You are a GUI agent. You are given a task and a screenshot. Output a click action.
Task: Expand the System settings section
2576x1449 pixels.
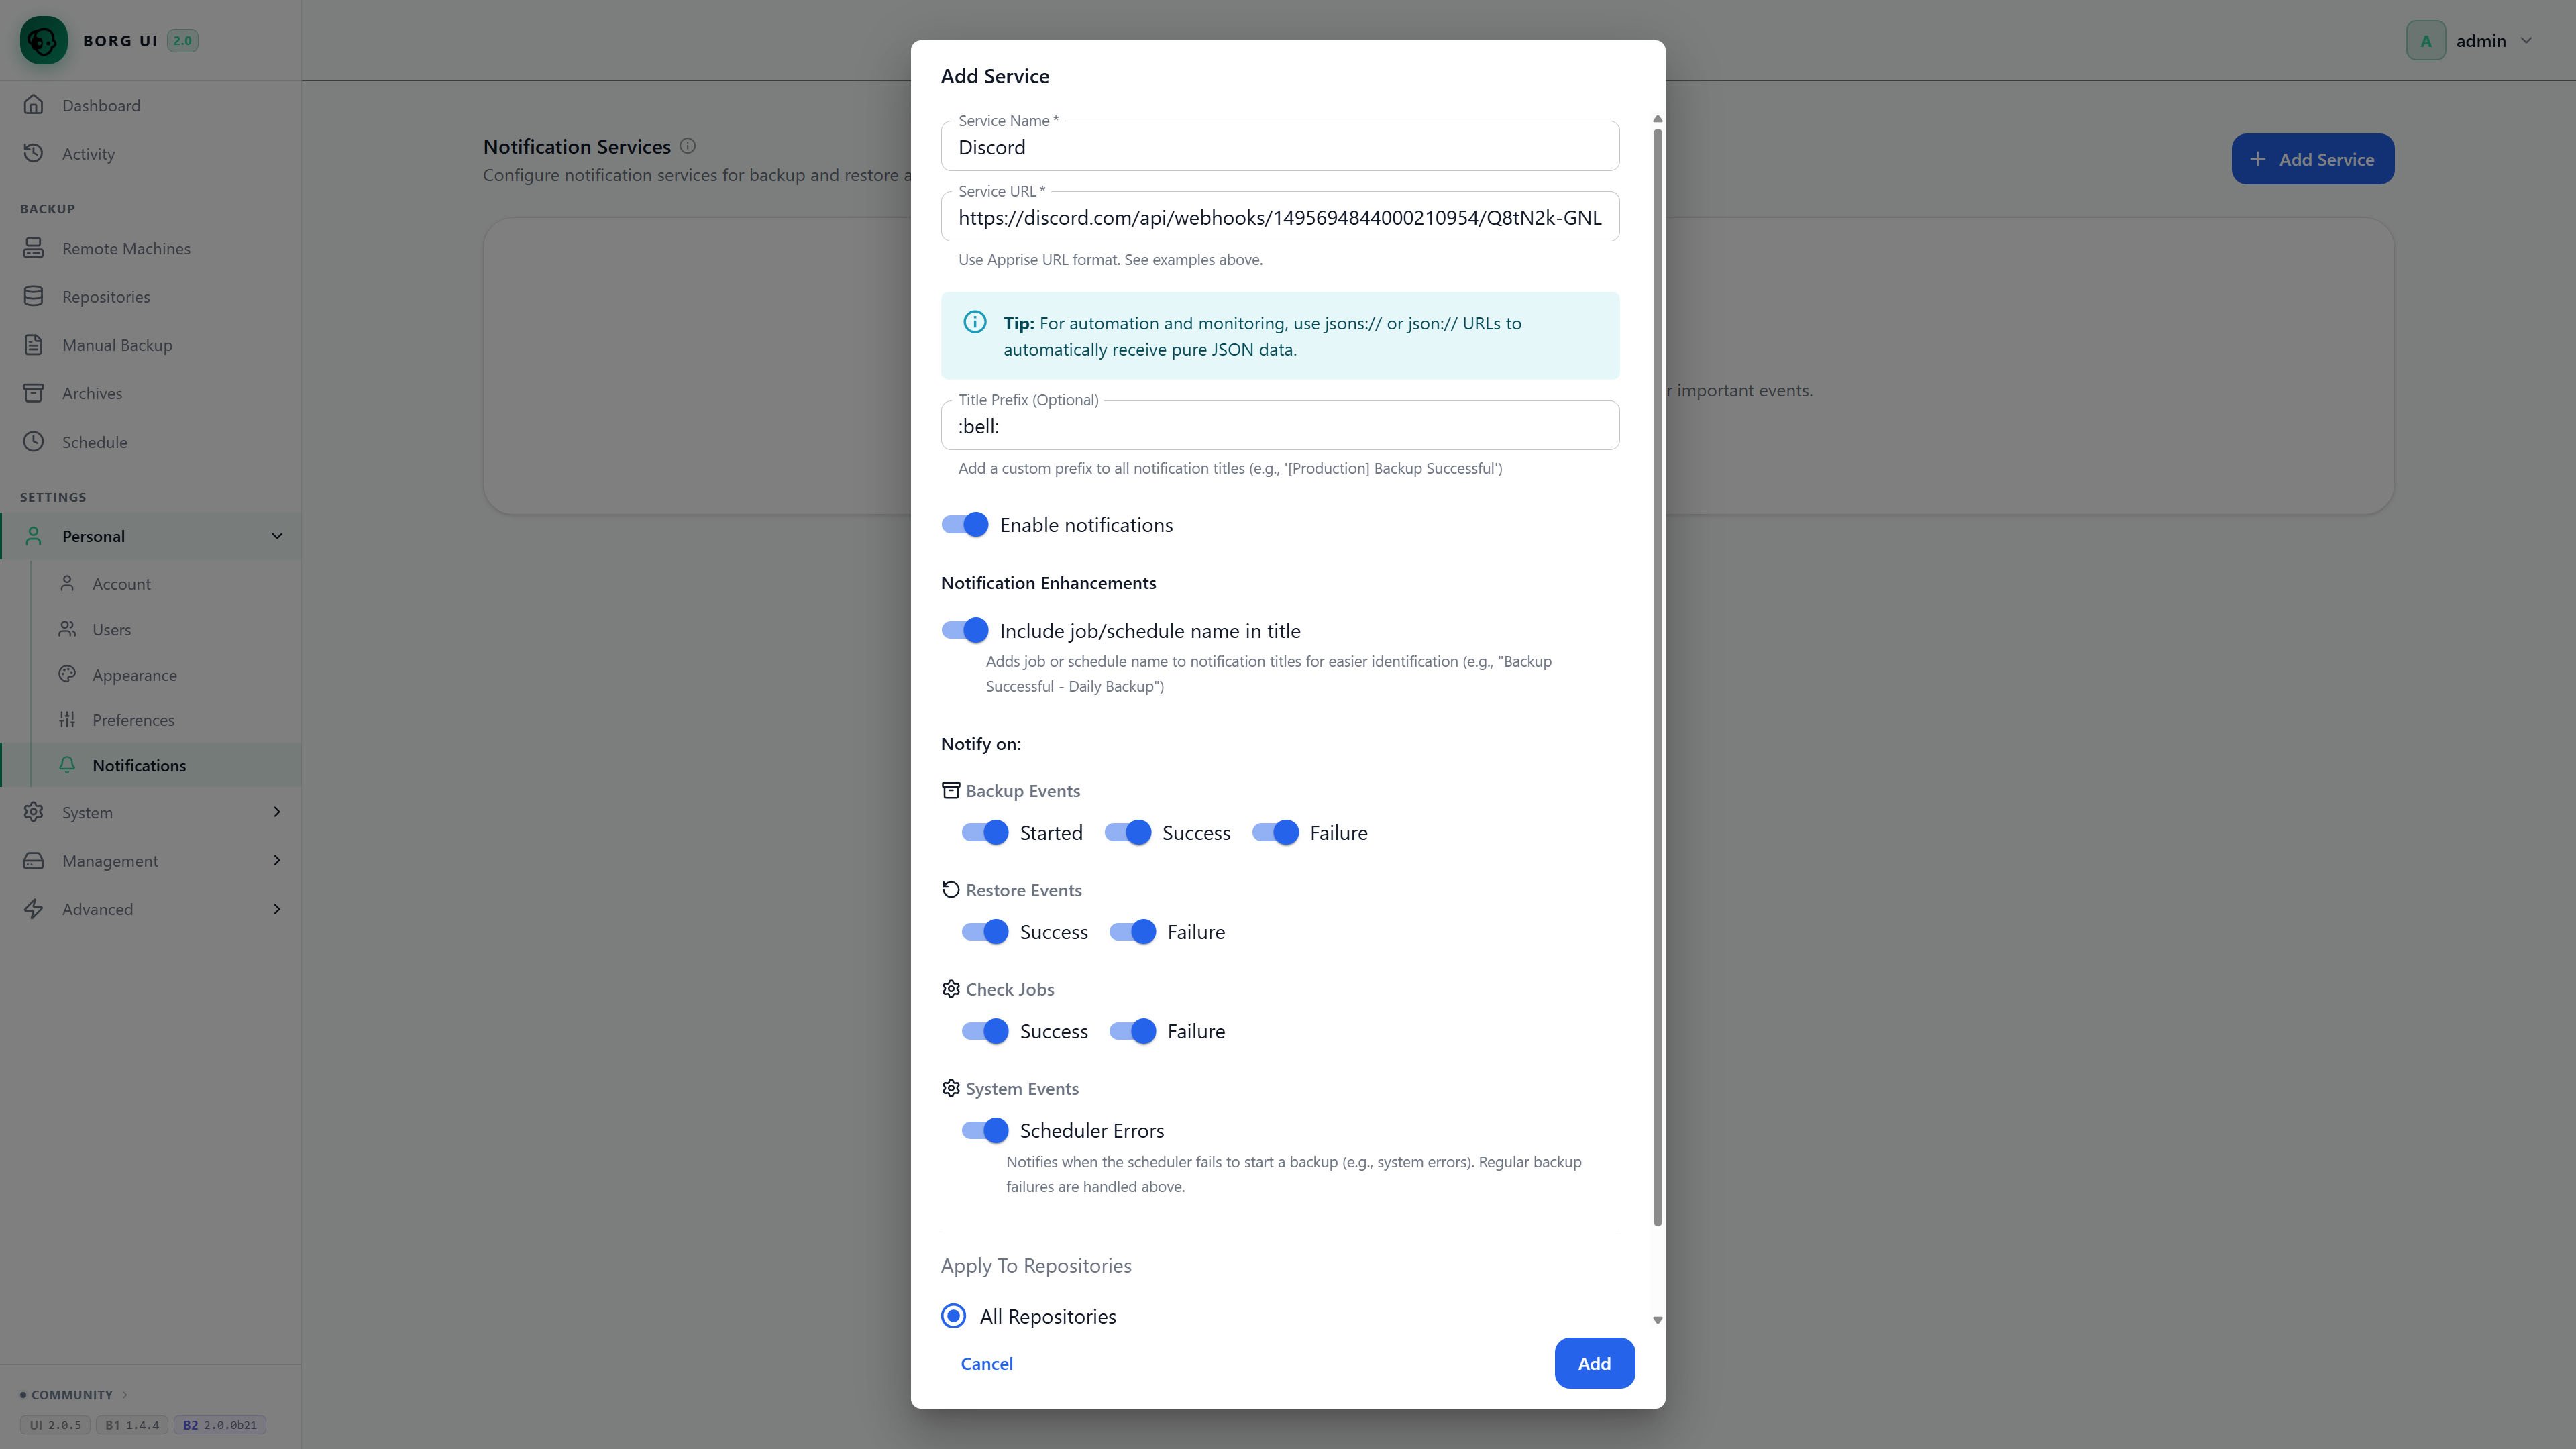click(x=151, y=812)
